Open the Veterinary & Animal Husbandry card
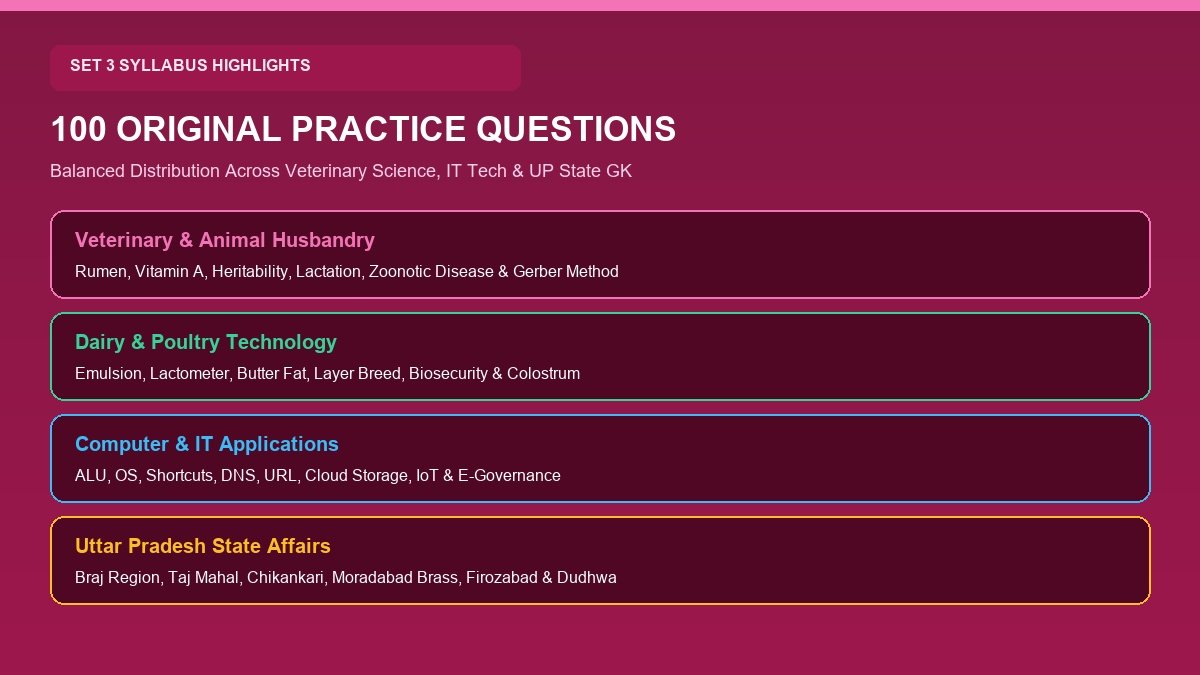The height and width of the screenshot is (675, 1200). pos(600,254)
